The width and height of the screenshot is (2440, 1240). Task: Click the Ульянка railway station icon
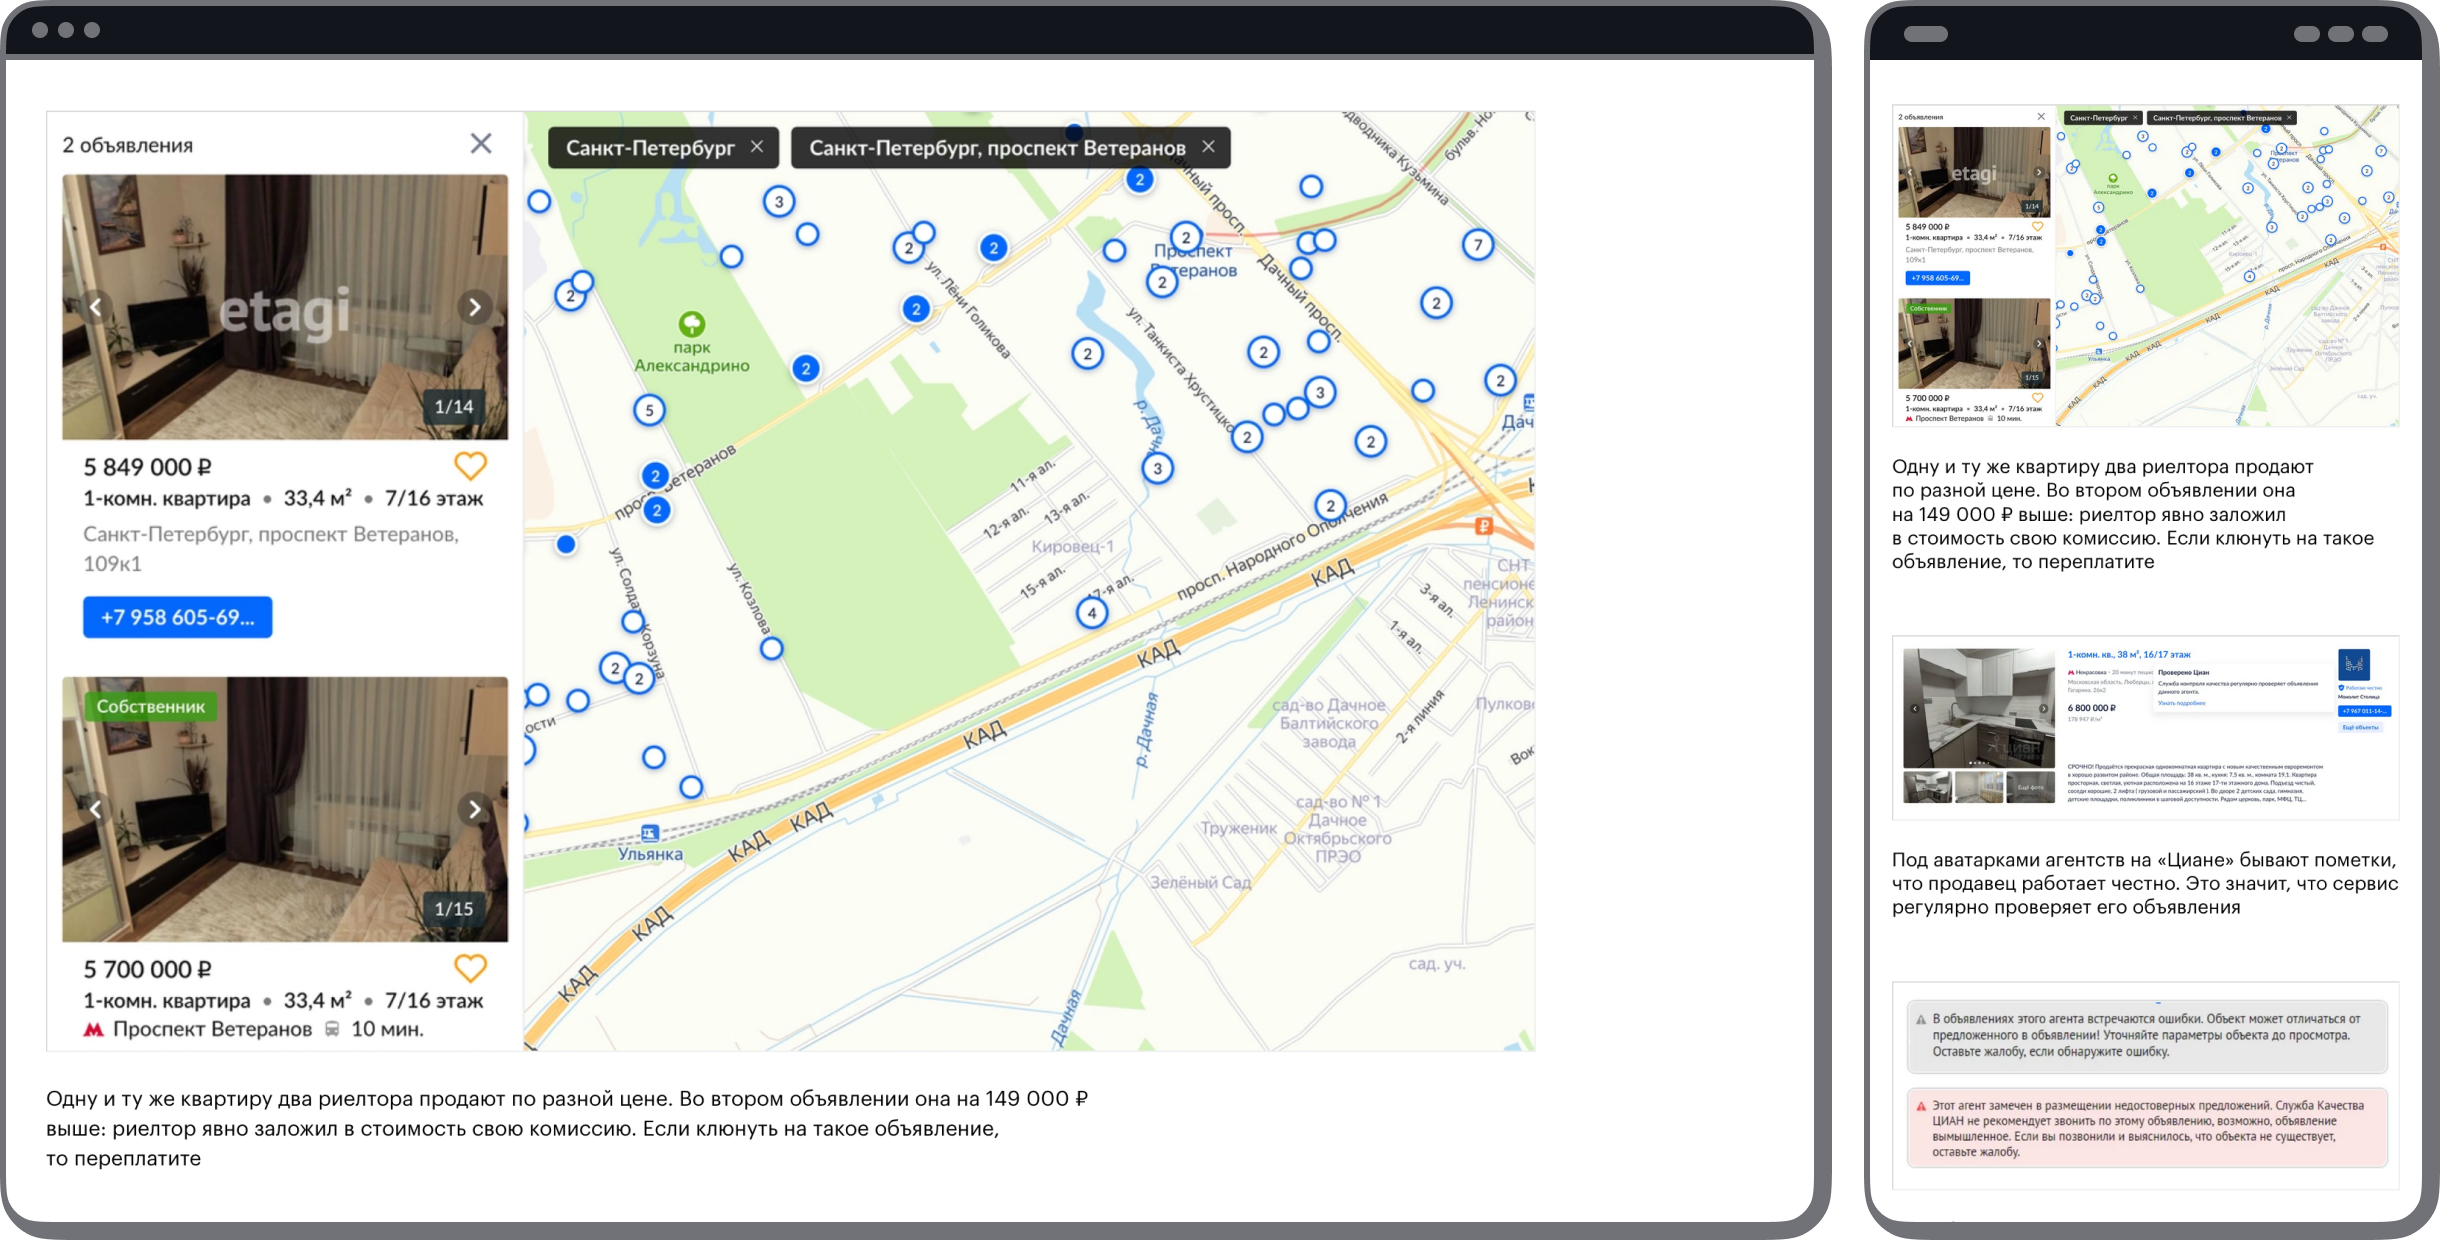[x=650, y=833]
